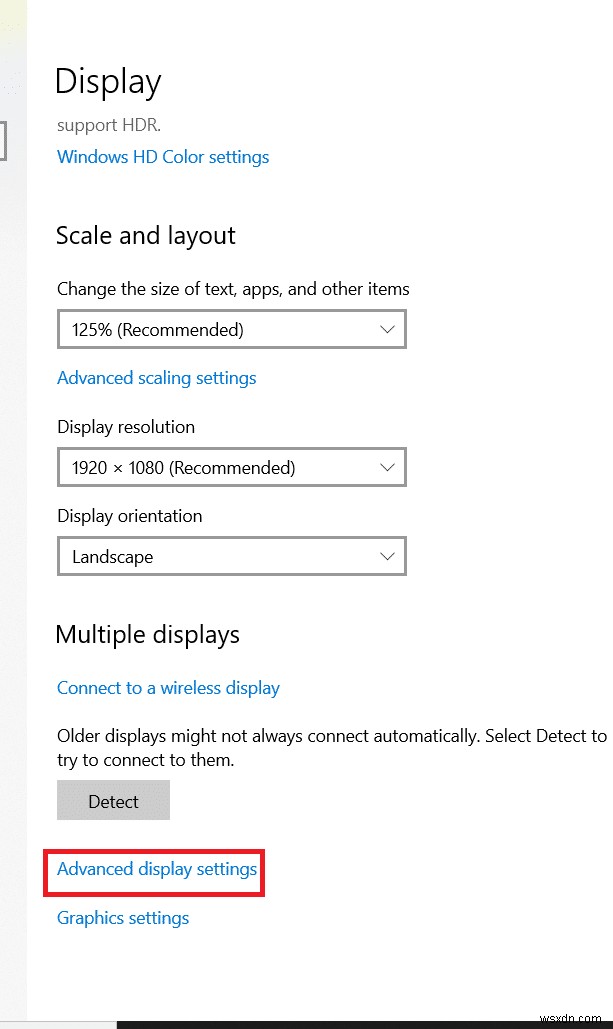Screen dimensions: 613x1029
Task: Click the Multiple displays heading
Action: click(x=148, y=635)
